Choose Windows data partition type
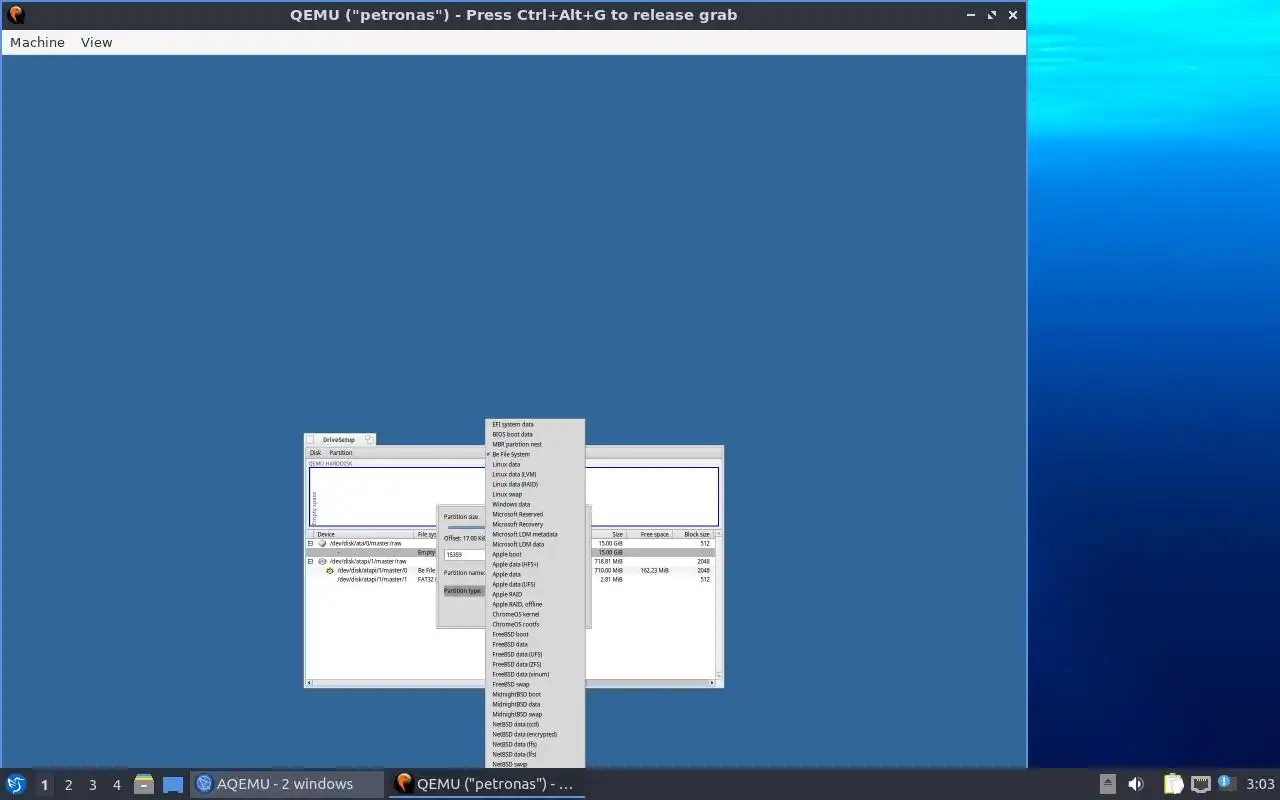Screen dimensions: 1280x800 [x=535, y=504]
